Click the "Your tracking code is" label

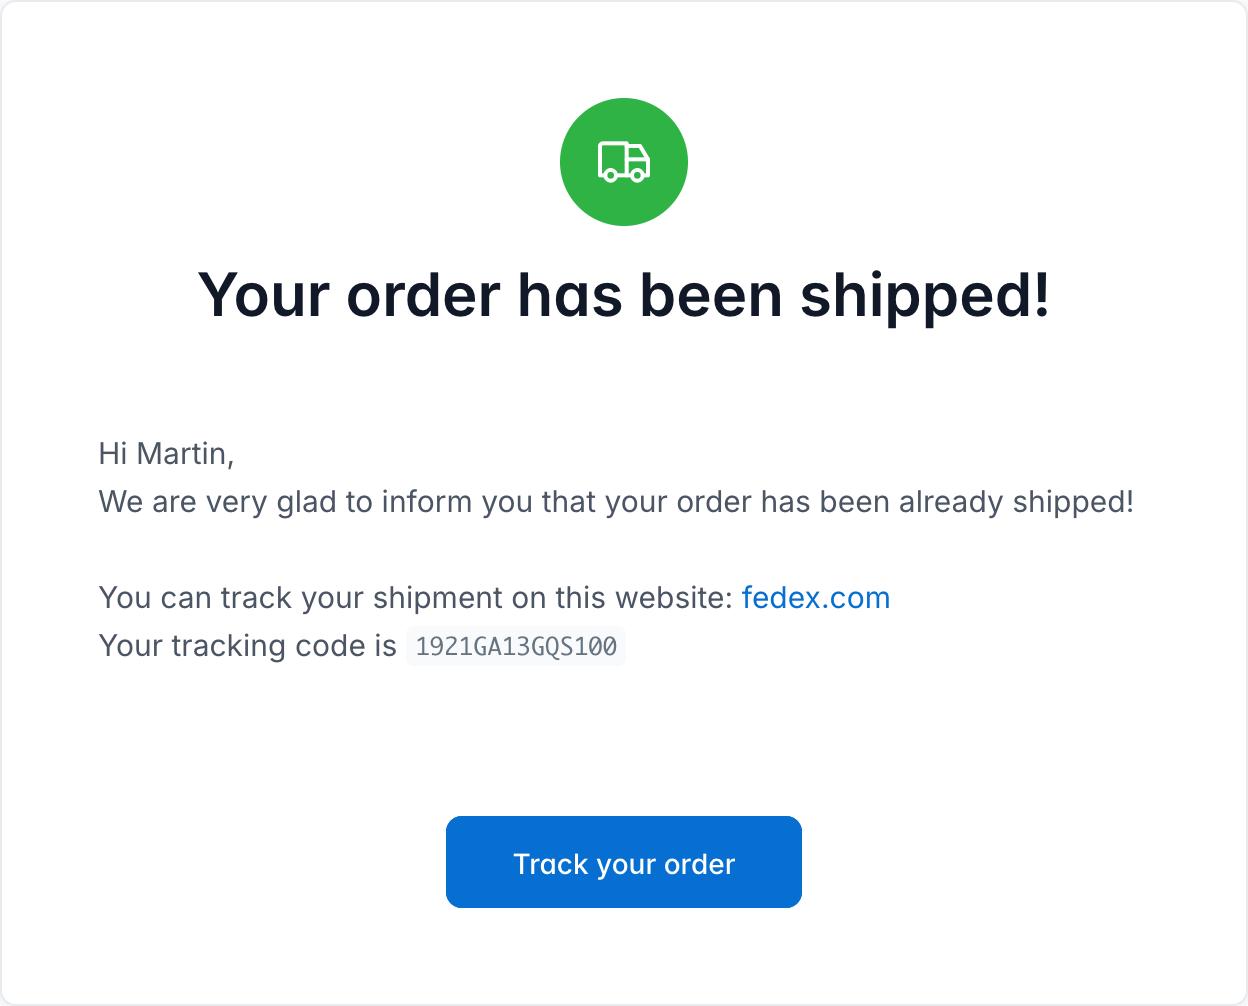[247, 646]
